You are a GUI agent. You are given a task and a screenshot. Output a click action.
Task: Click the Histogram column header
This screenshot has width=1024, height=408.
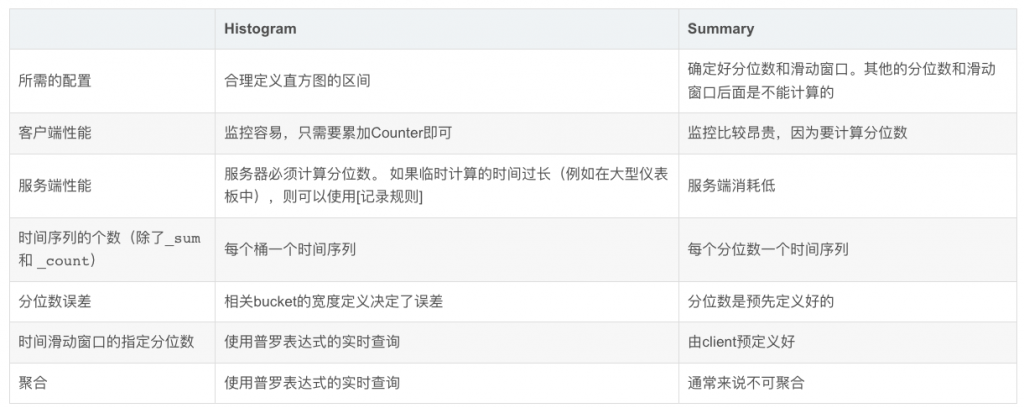(x=260, y=29)
